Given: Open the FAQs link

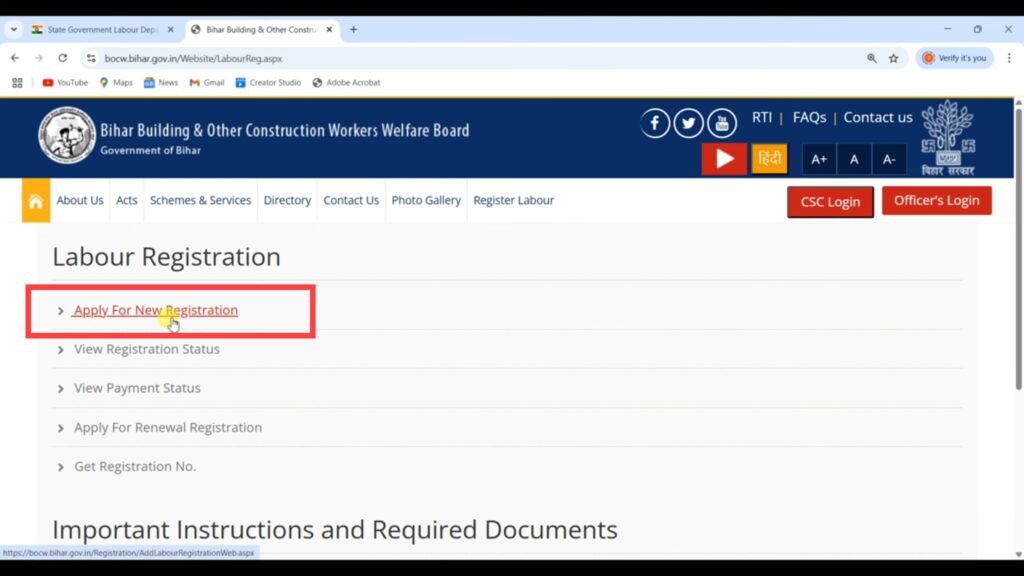Looking at the screenshot, I should point(809,118).
